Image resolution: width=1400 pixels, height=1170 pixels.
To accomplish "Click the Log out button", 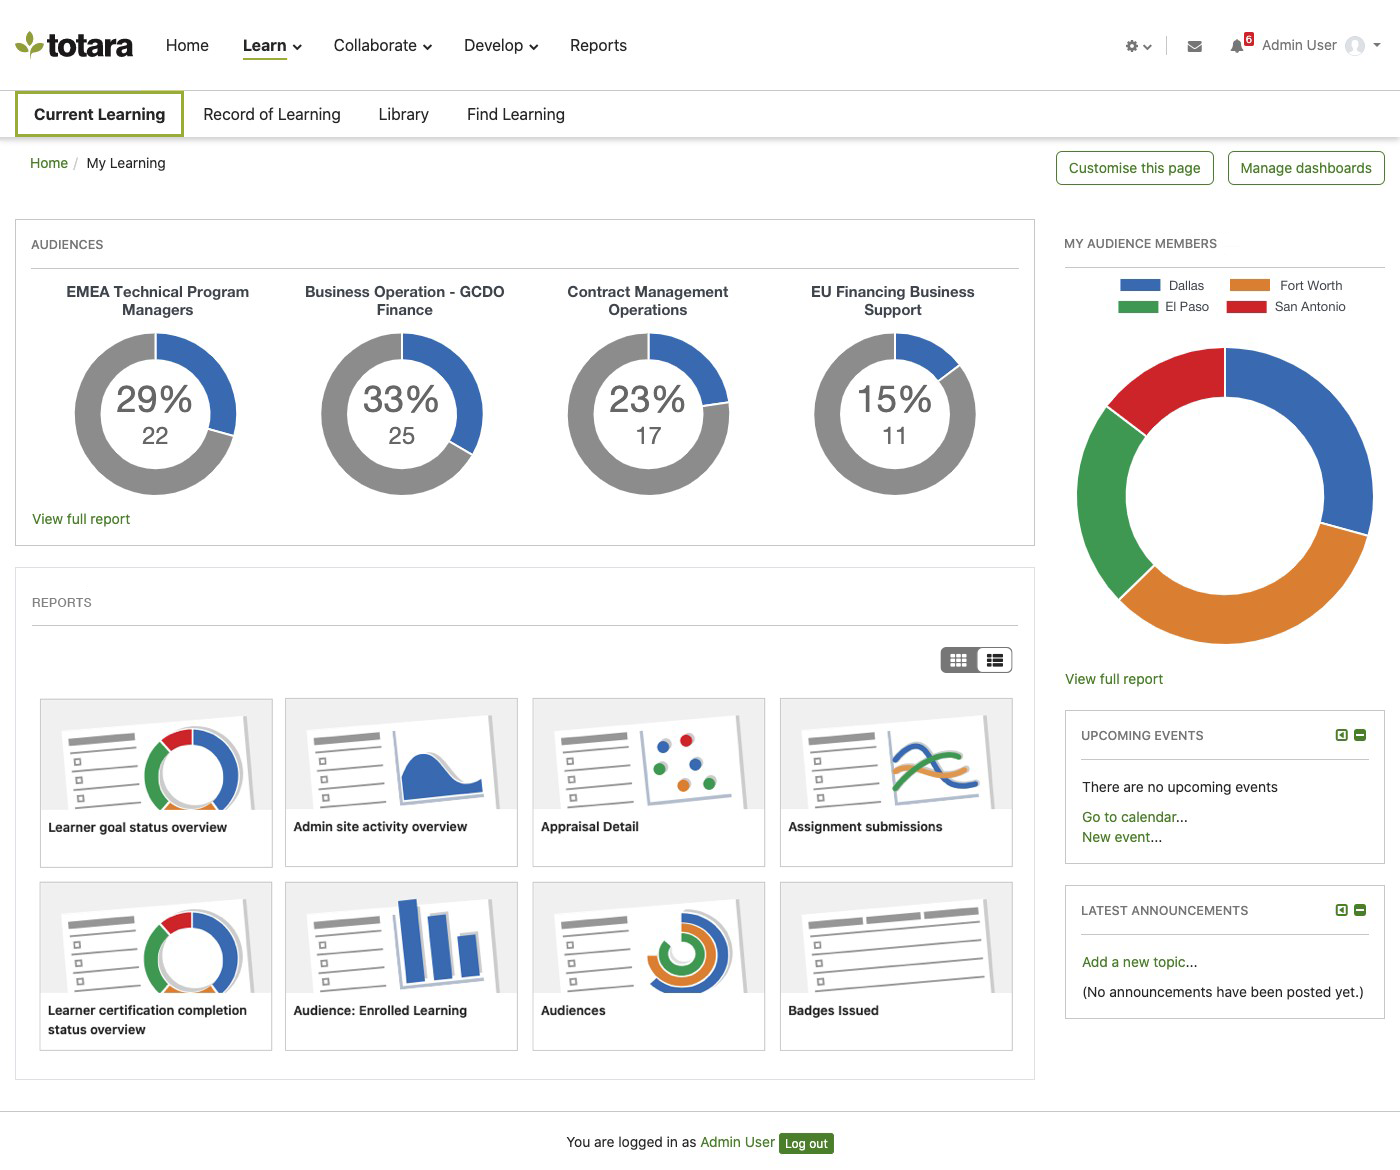I will pyautogui.click(x=805, y=1143).
